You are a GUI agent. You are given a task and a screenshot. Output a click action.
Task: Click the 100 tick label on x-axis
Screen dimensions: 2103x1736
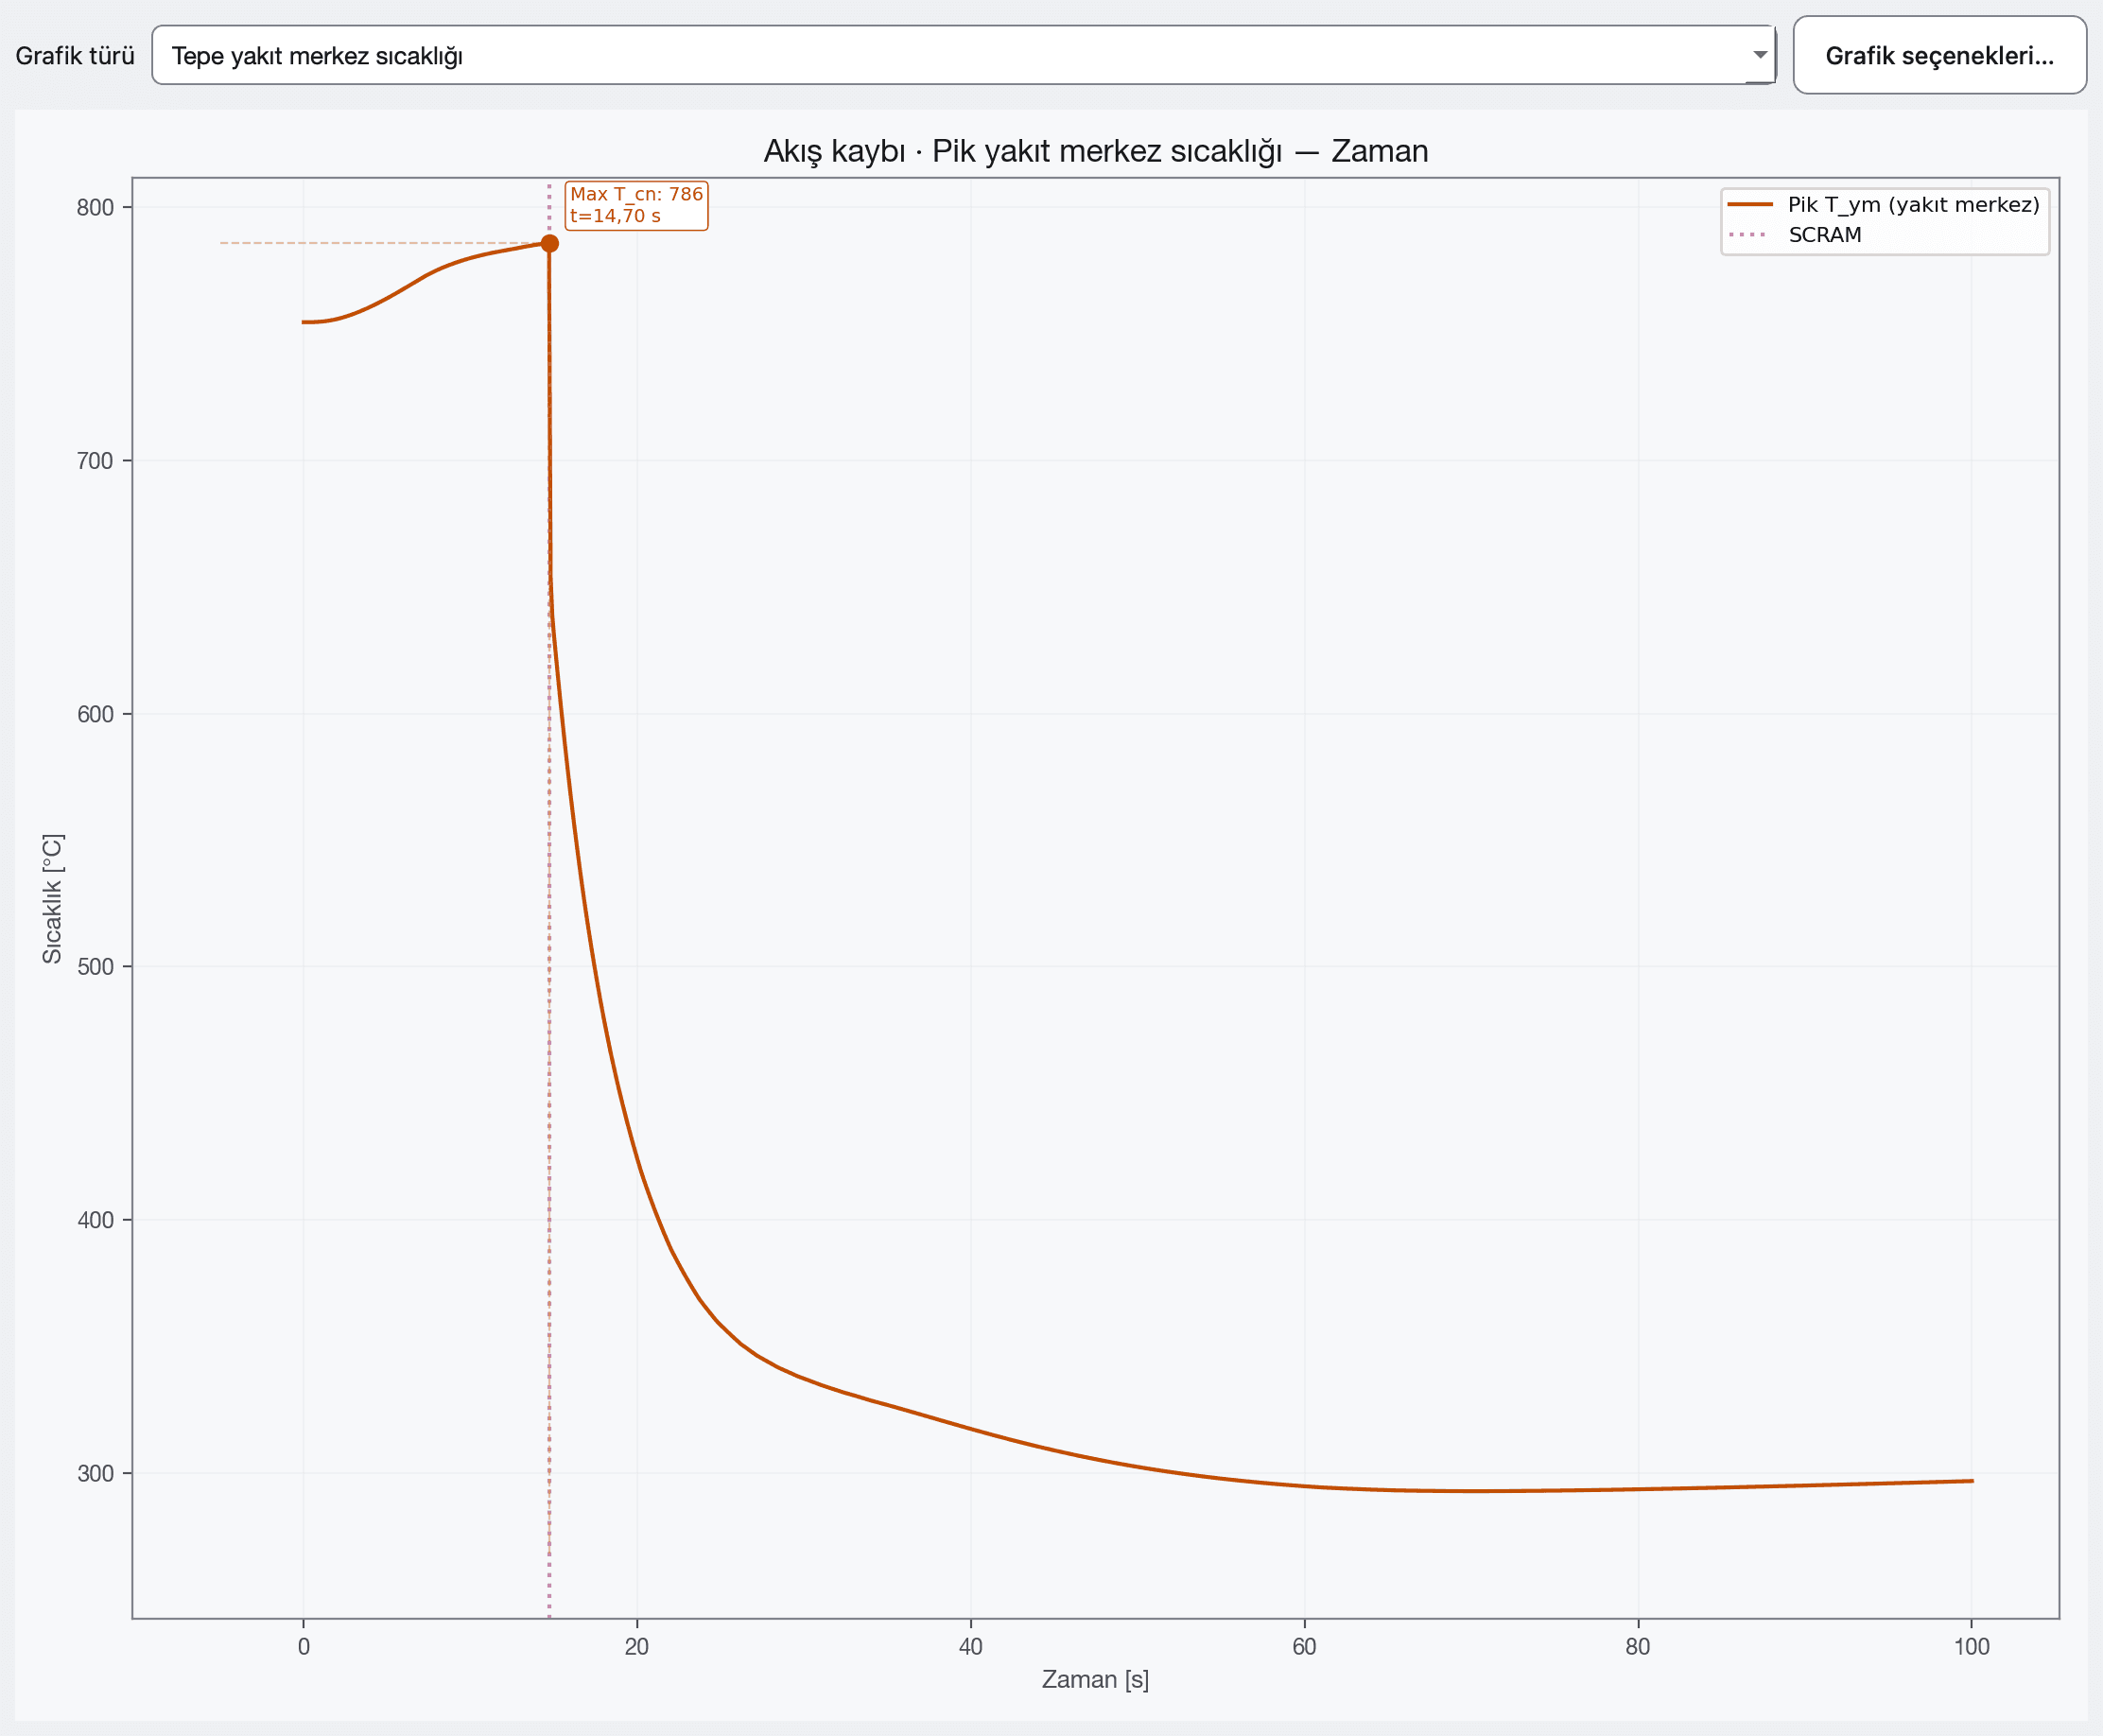coord(1972,1646)
